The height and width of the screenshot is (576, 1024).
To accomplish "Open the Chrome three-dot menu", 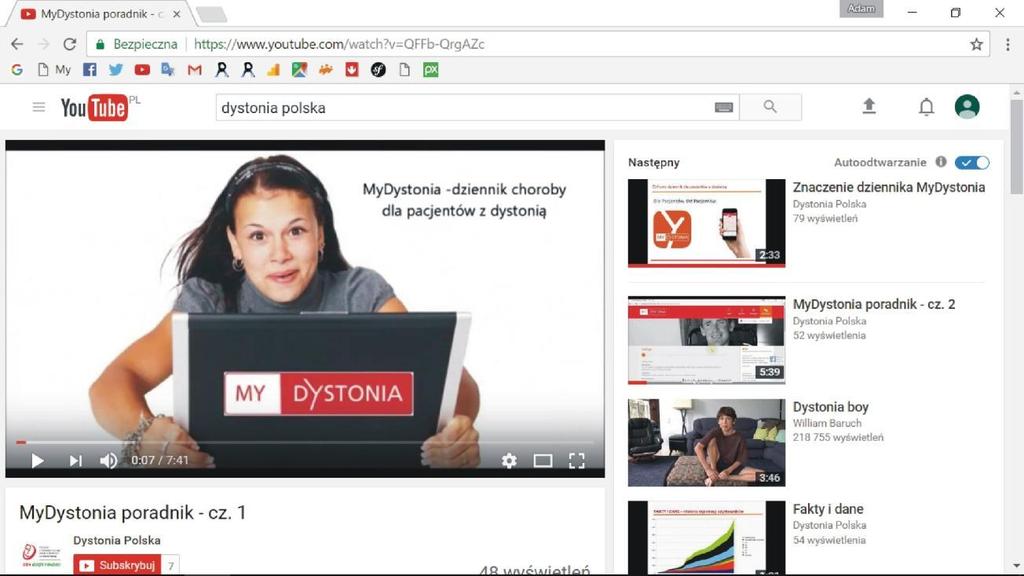I will click(1008, 44).
